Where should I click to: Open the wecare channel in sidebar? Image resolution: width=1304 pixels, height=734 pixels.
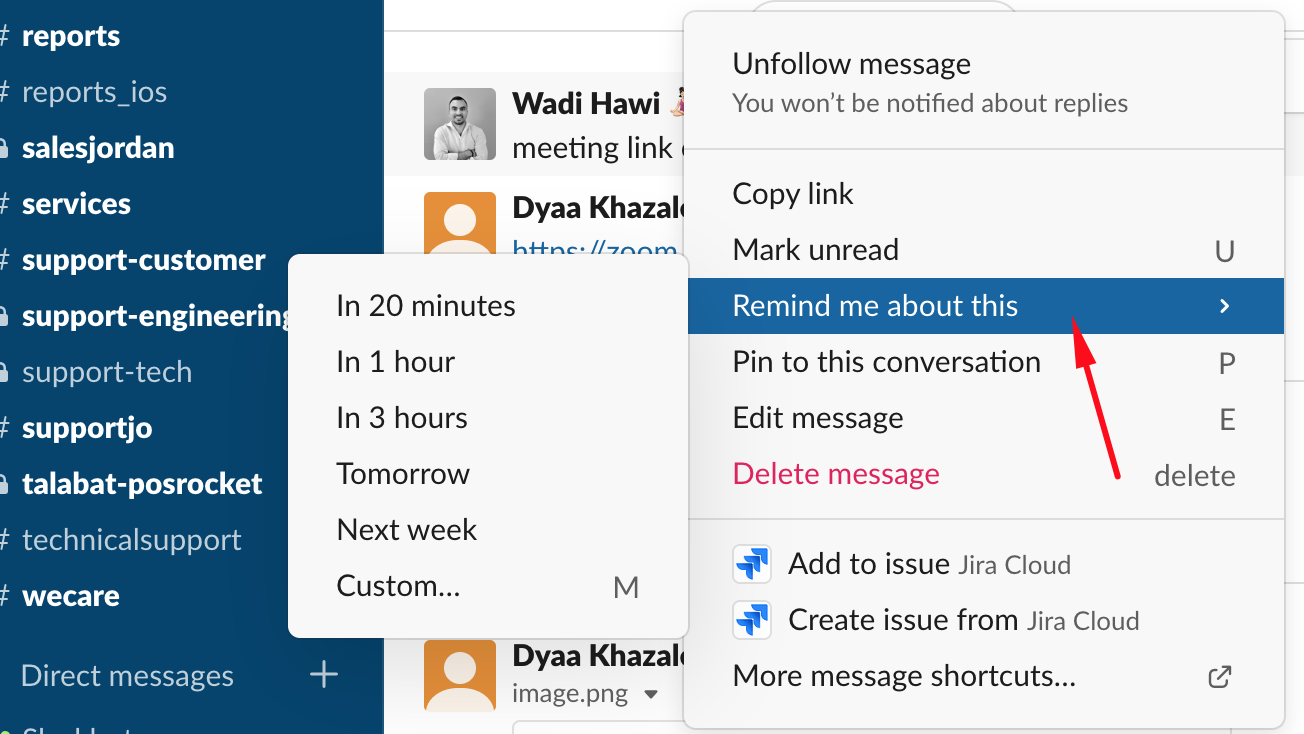[x=70, y=596]
